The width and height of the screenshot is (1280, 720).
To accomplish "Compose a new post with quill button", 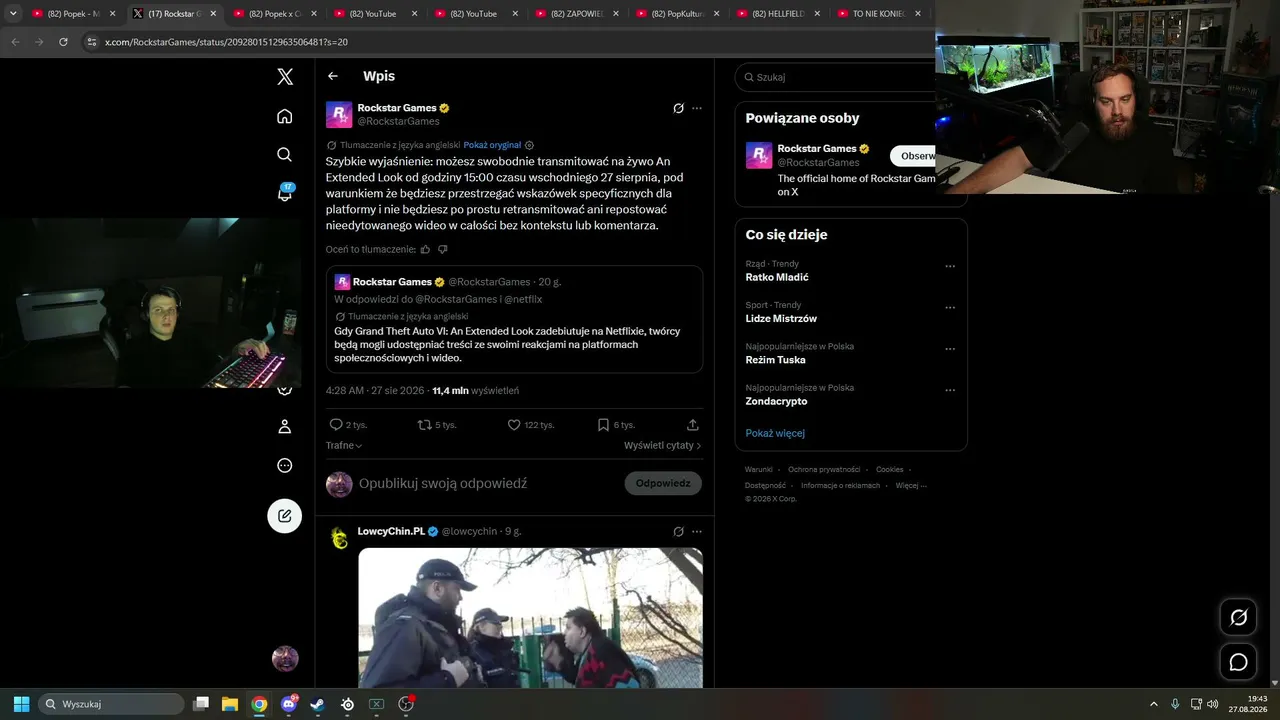I will [285, 516].
